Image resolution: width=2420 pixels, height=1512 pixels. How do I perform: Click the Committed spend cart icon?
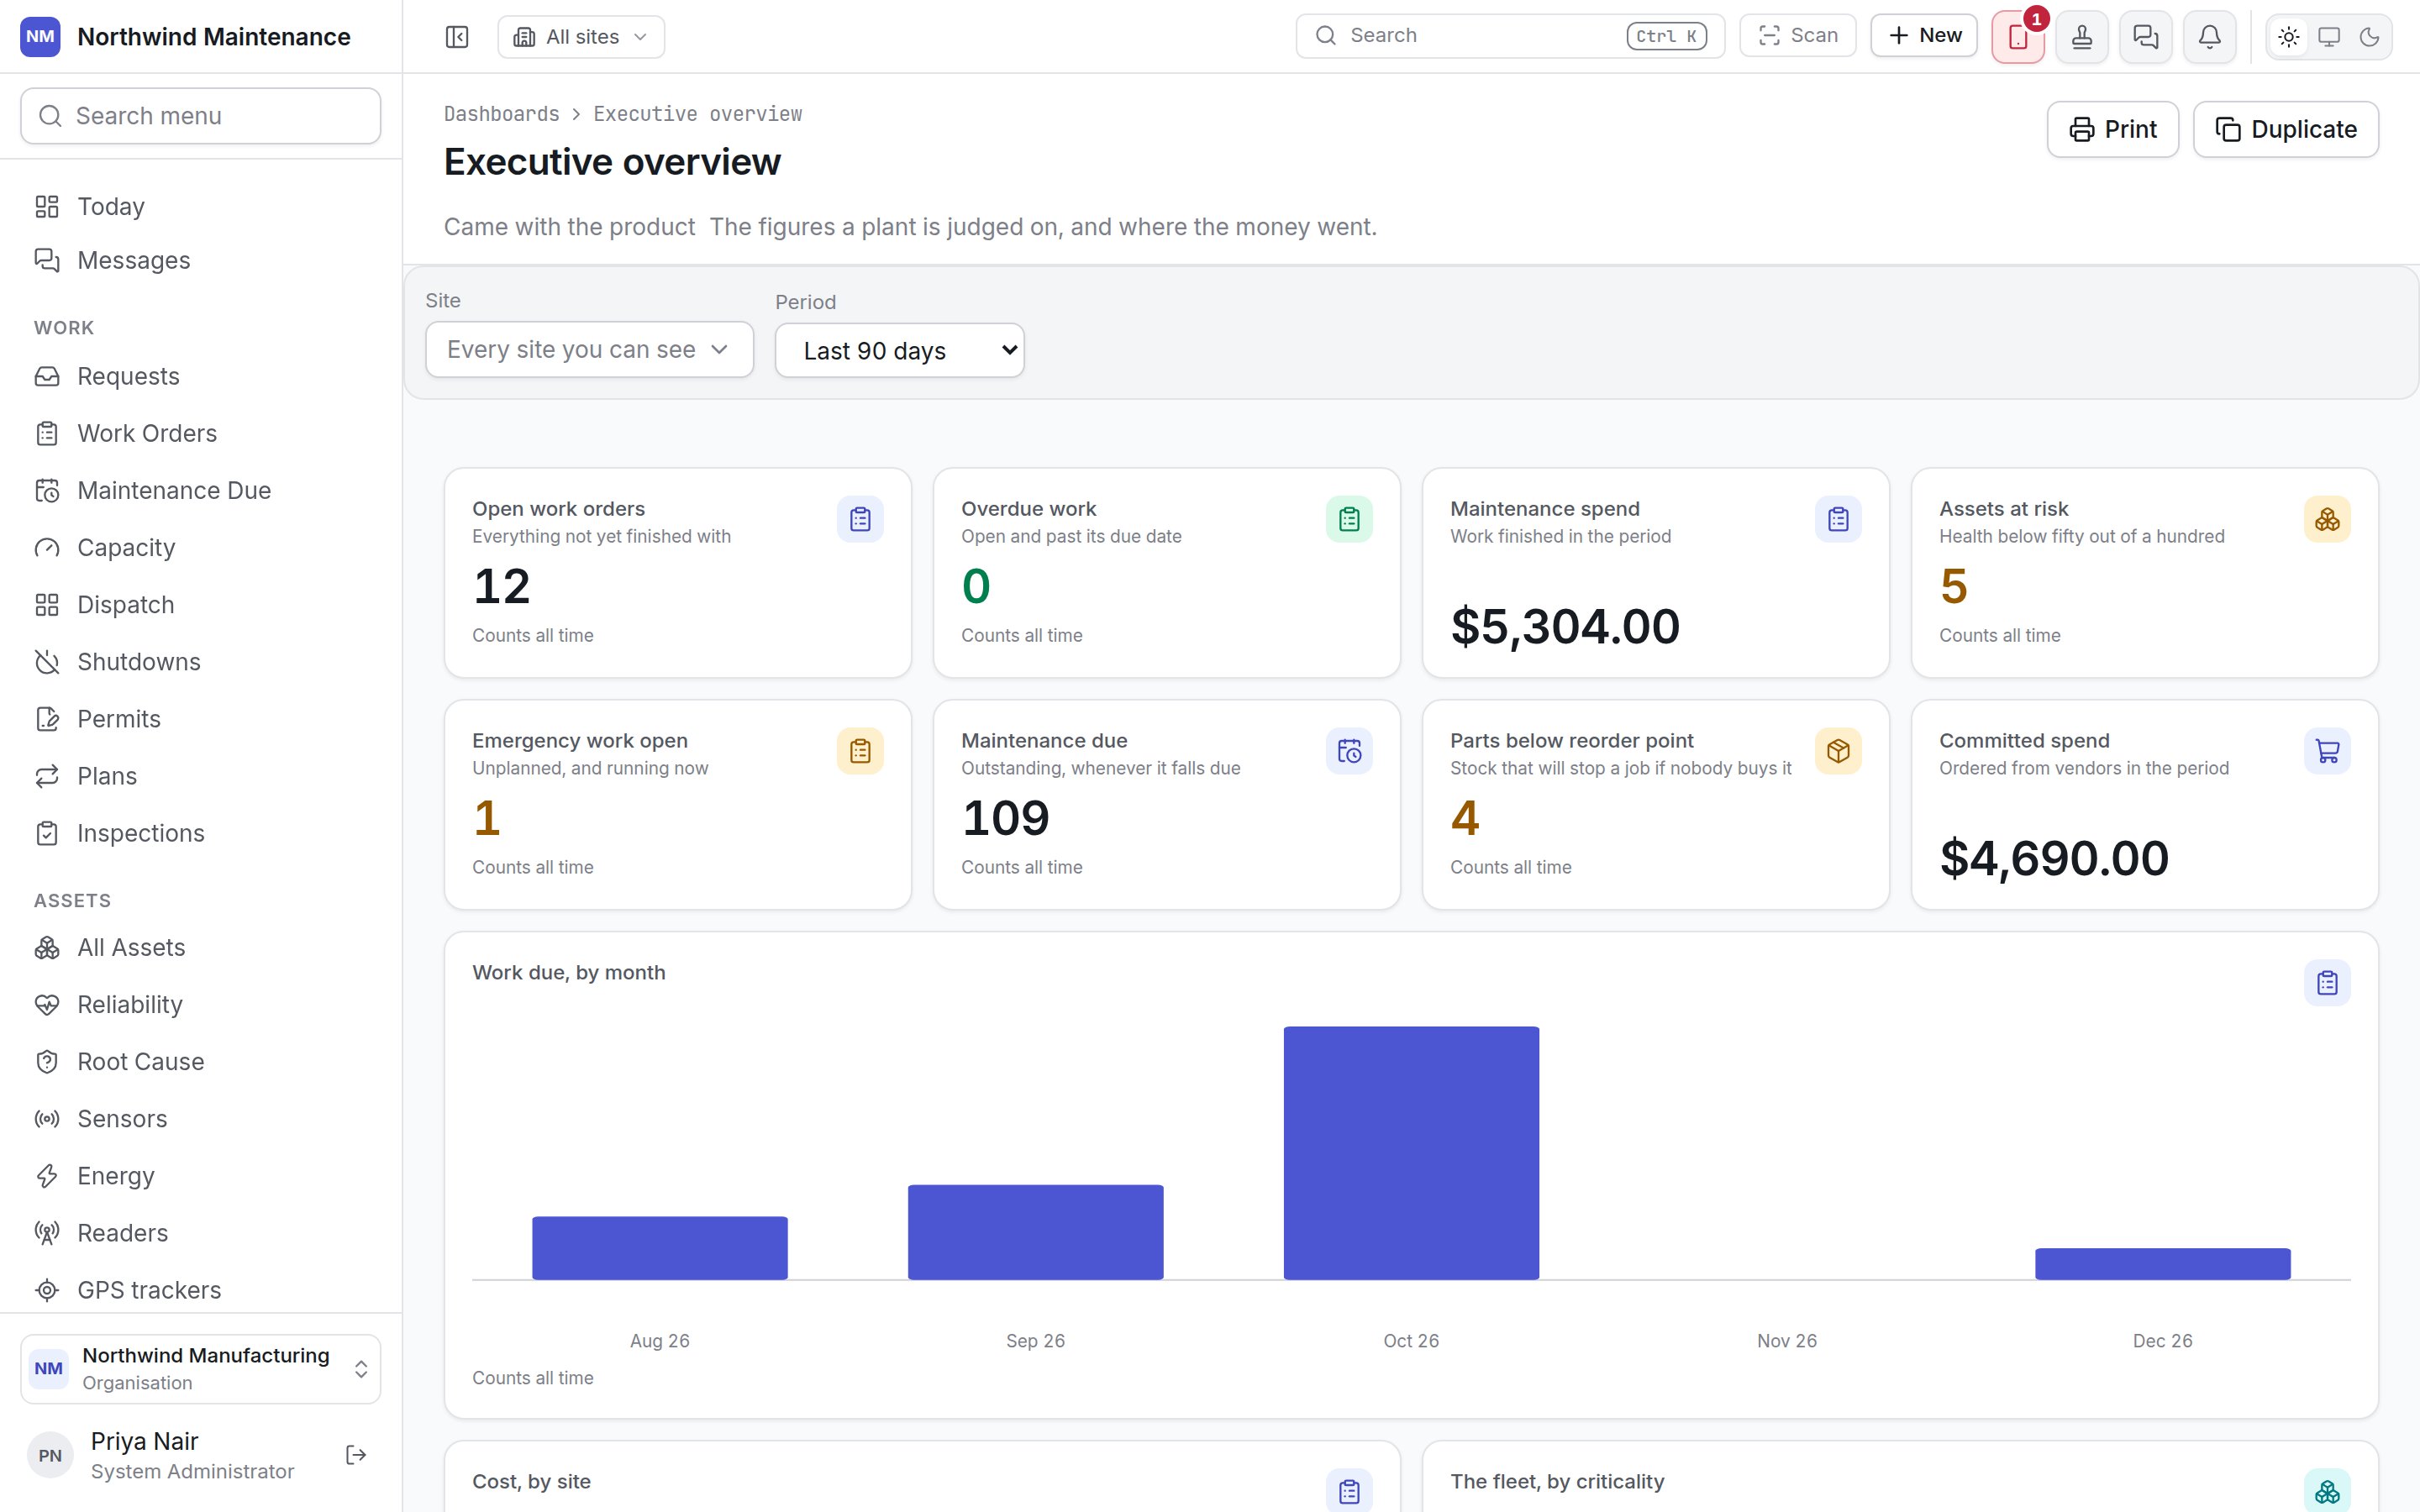[x=2327, y=751]
